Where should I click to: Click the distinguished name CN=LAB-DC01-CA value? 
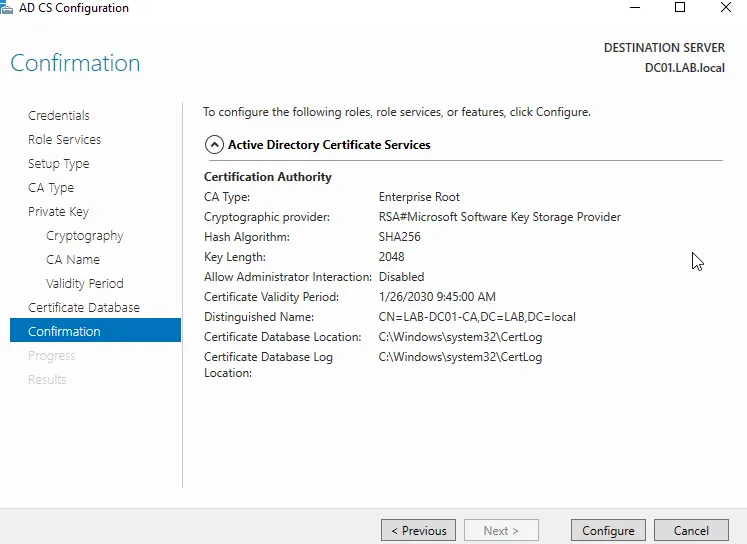point(477,317)
